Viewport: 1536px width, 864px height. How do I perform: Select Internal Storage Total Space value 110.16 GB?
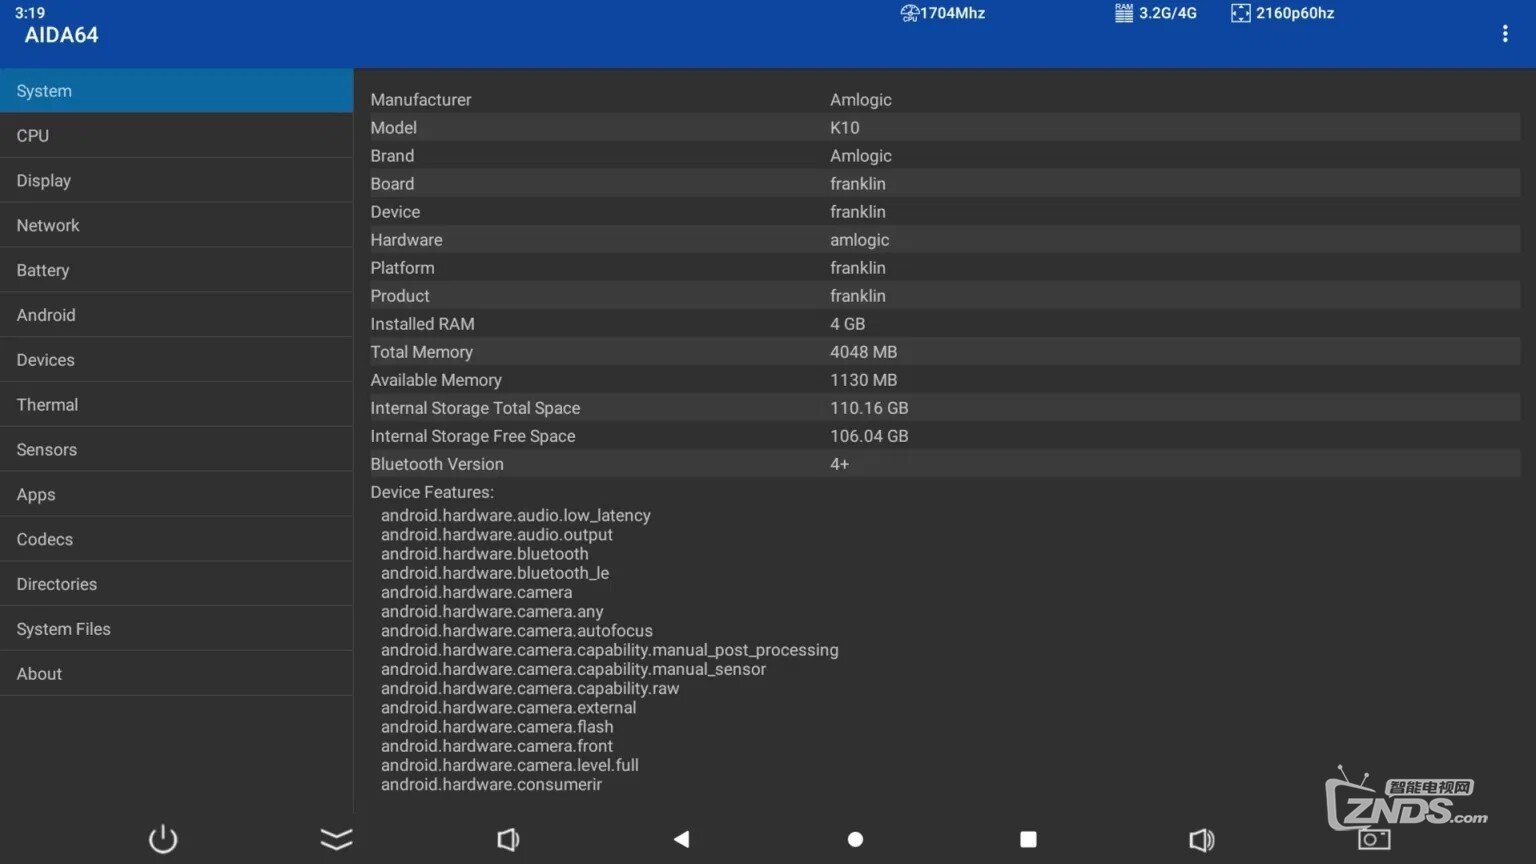pos(869,408)
